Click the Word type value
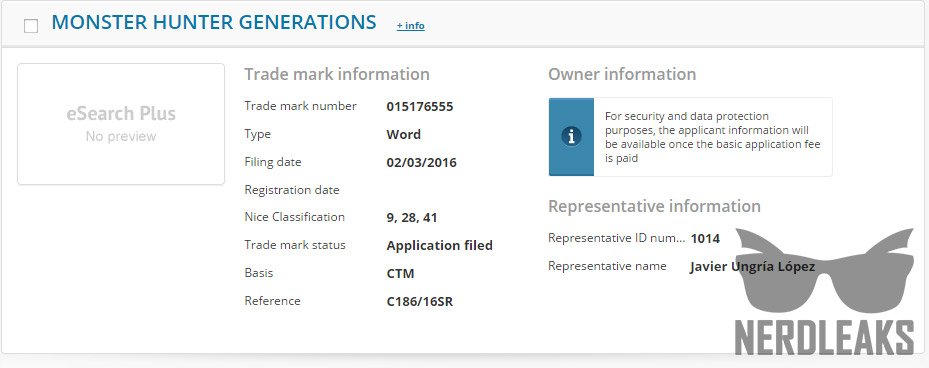 coord(403,135)
